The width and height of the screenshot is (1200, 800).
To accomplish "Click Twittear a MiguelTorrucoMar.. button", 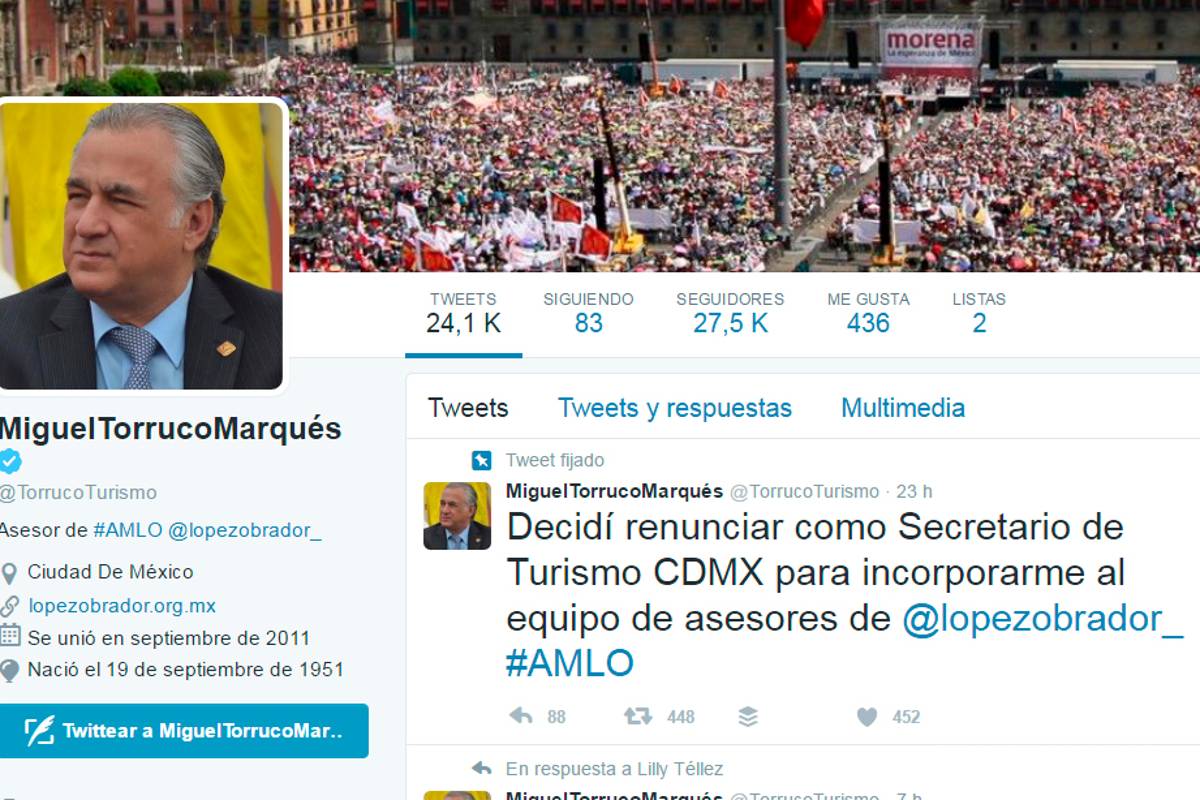I will coord(184,731).
